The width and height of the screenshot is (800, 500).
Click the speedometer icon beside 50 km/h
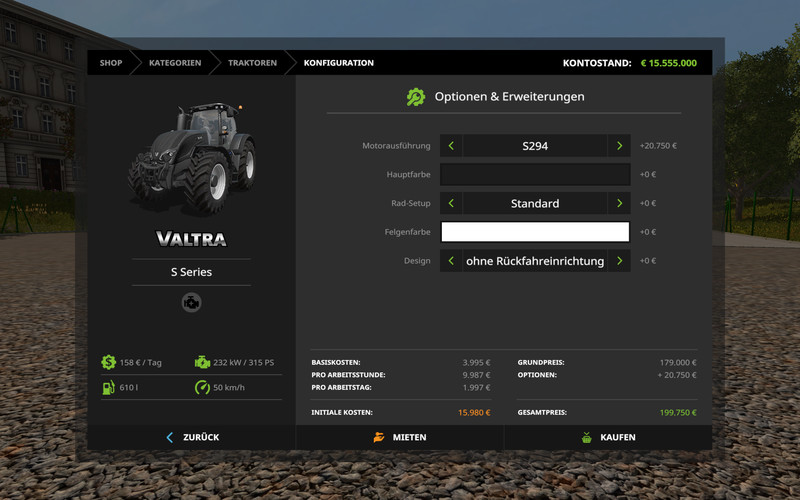click(202, 387)
